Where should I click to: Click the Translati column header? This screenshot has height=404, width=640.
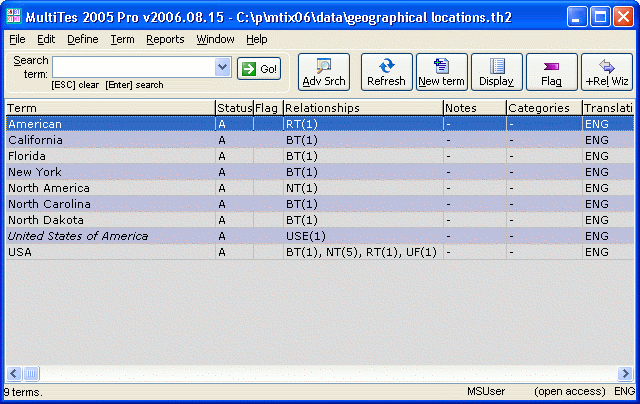pos(608,108)
